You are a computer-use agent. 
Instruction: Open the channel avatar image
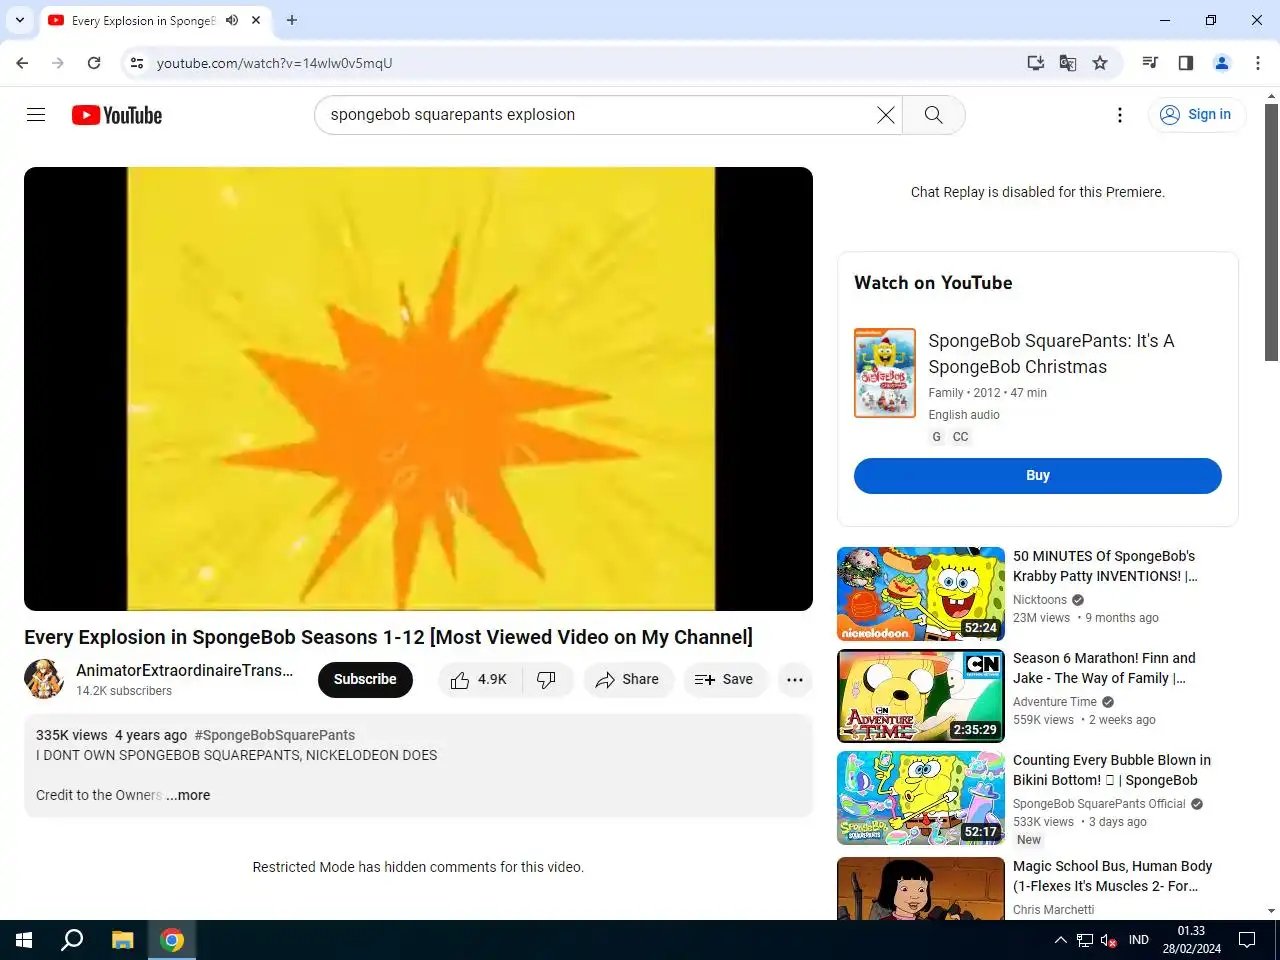point(44,680)
